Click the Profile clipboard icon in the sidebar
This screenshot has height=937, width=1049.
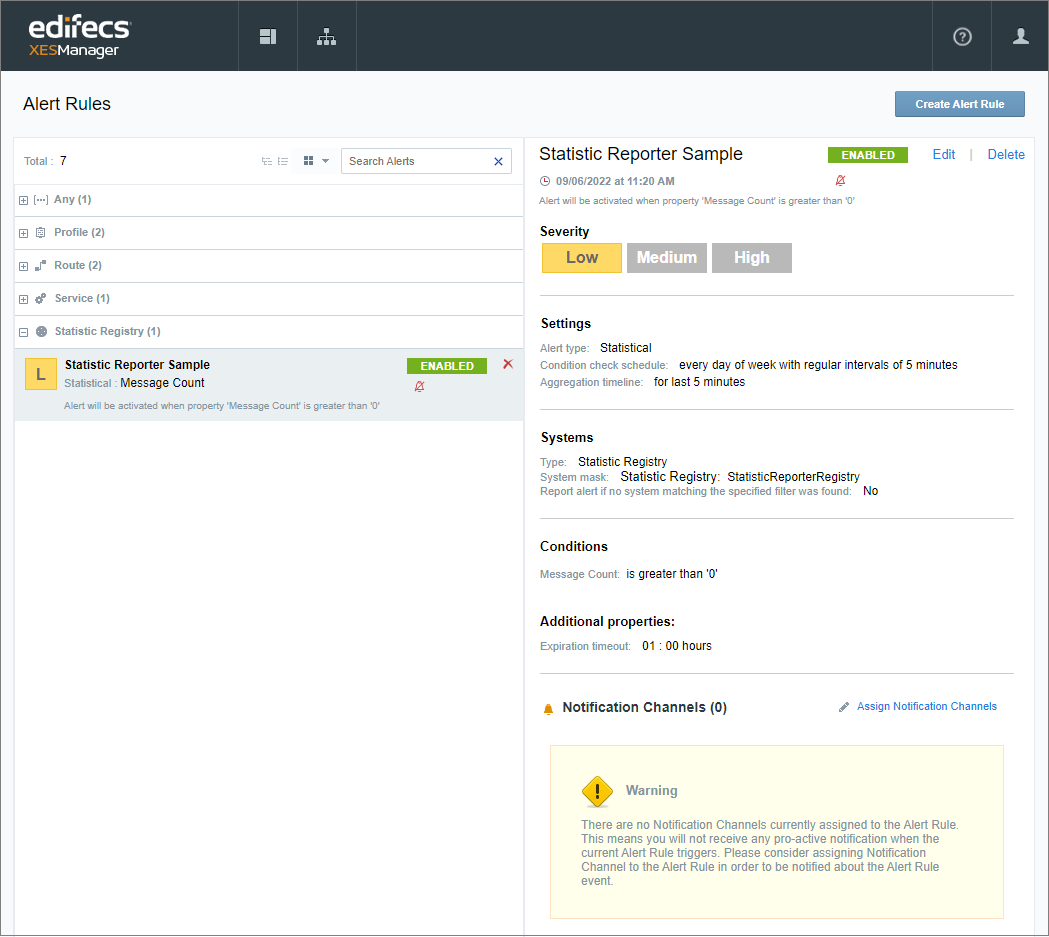pos(40,232)
